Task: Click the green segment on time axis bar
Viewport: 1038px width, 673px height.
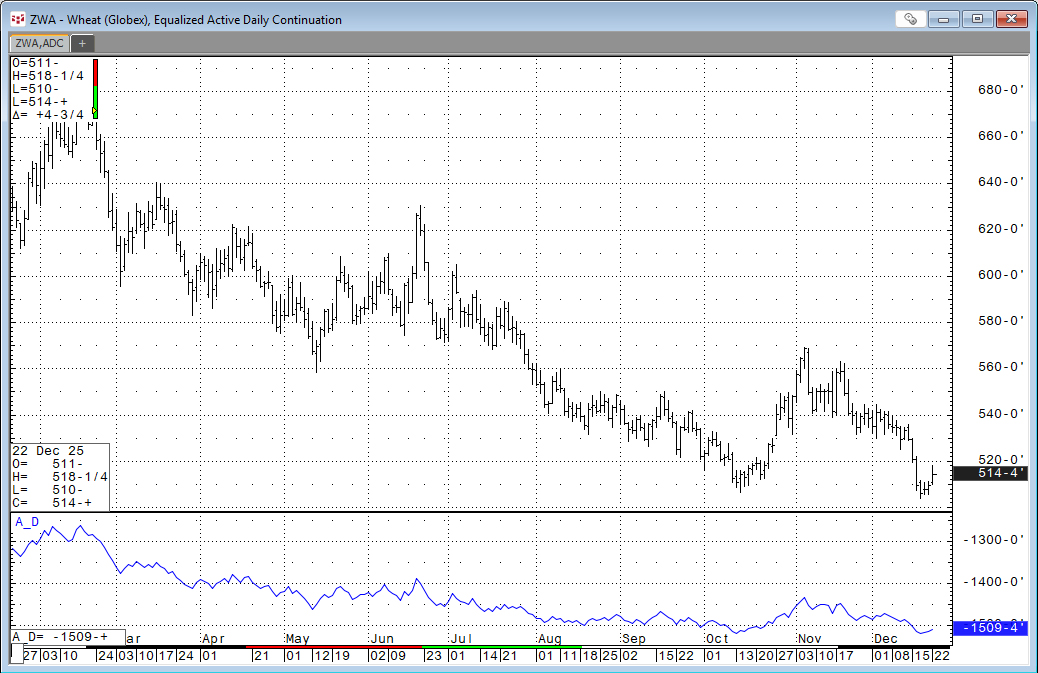Action: (480, 647)
